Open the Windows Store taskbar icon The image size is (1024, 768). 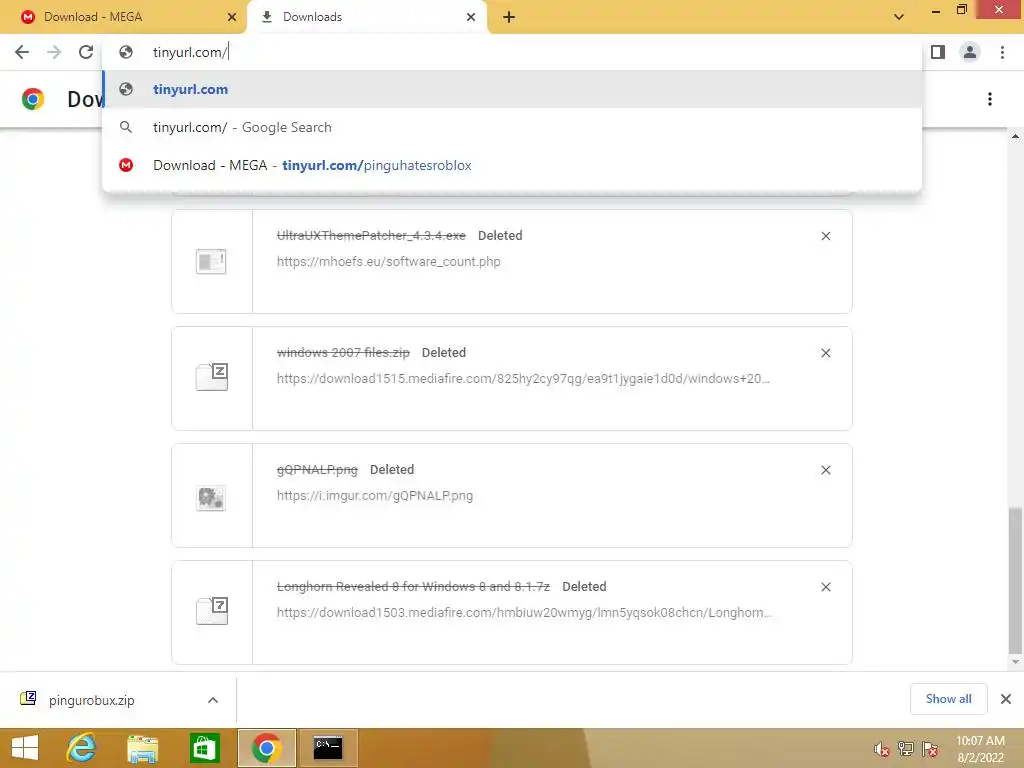coord(204,748)
